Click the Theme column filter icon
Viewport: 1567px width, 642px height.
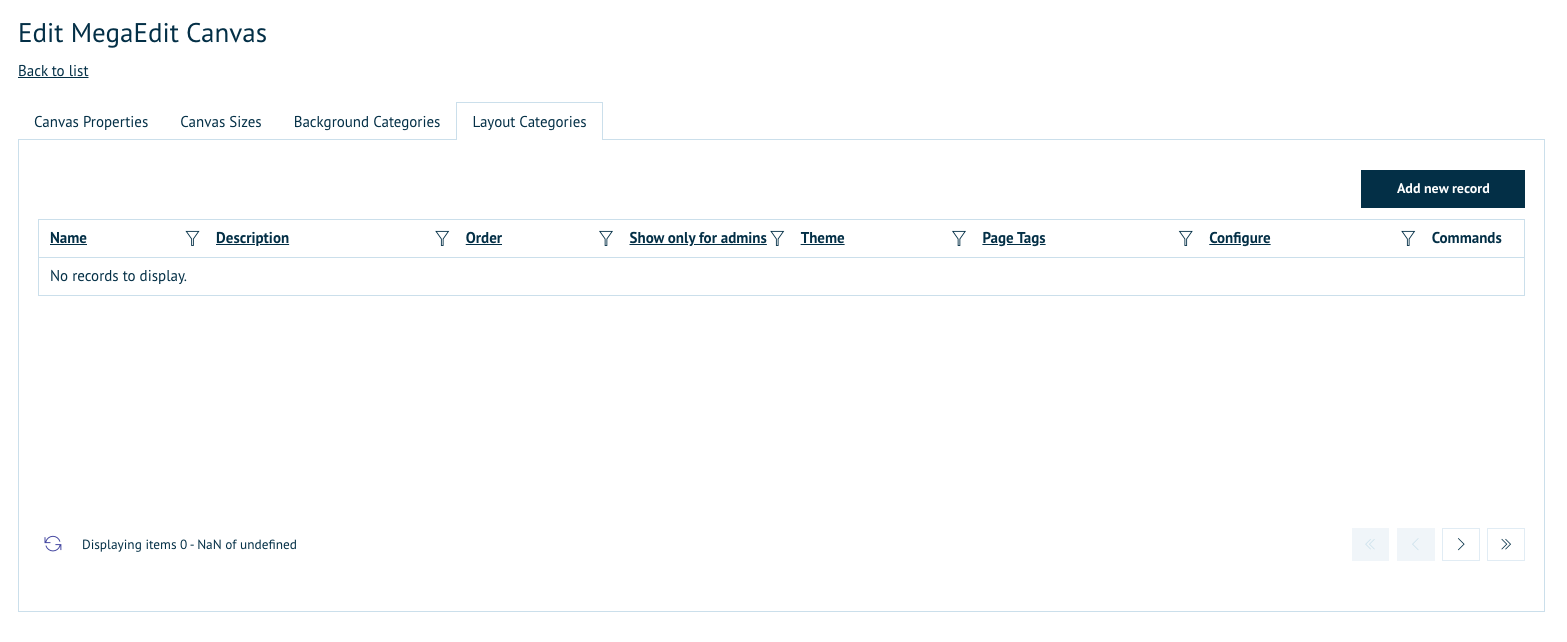tap(958, 238)
